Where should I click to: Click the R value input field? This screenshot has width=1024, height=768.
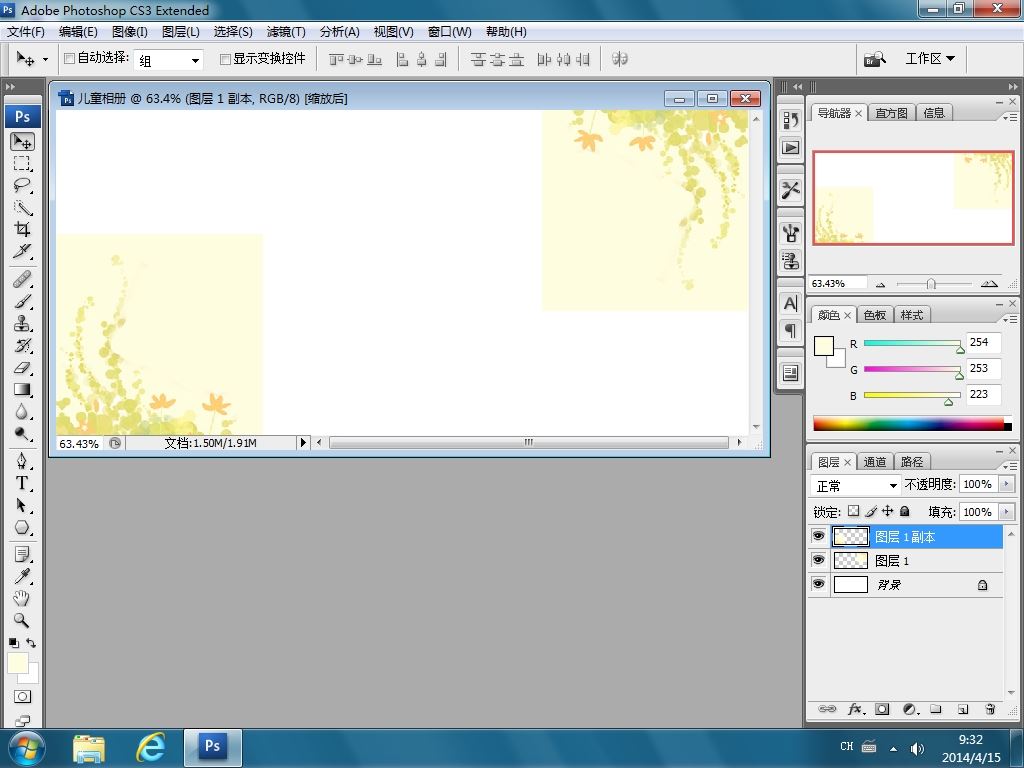point(982,342)
